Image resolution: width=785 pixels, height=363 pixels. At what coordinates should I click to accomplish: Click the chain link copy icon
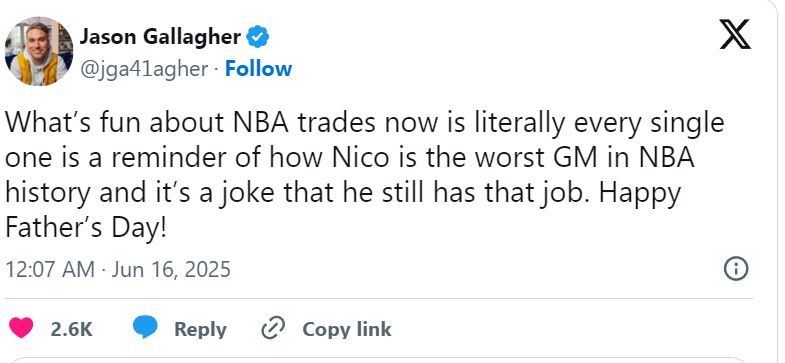tap(273, 328)
